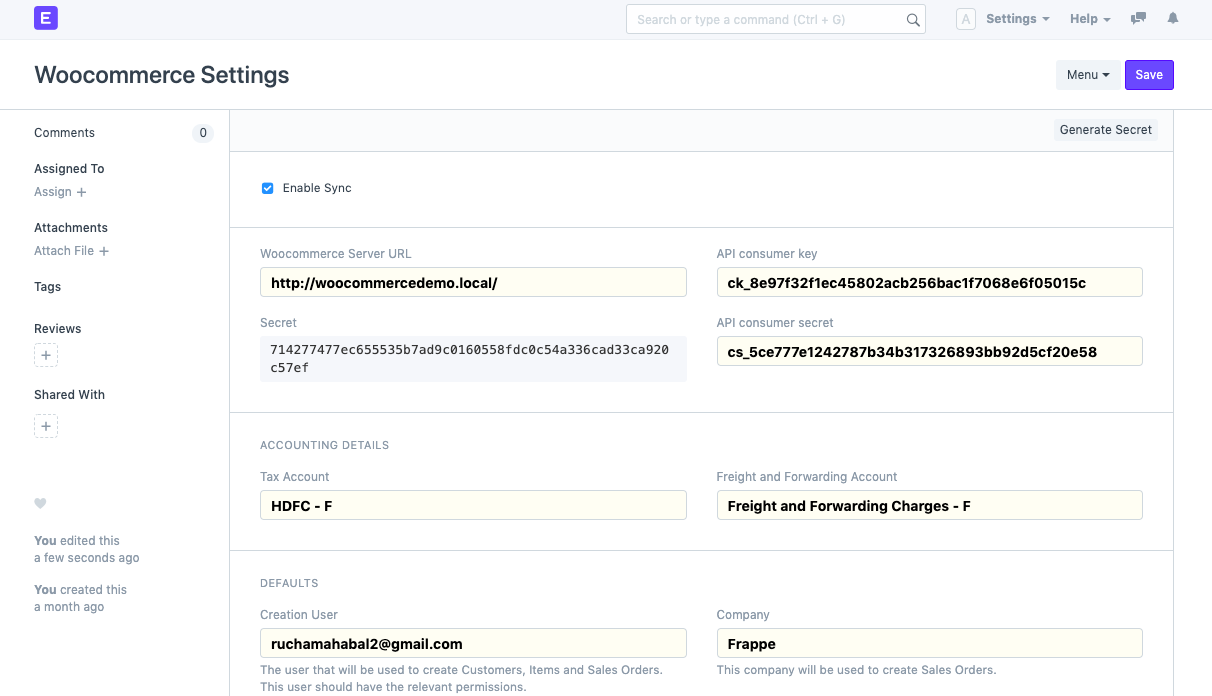Click the heart icon to like this document

[x=40, y=503]
